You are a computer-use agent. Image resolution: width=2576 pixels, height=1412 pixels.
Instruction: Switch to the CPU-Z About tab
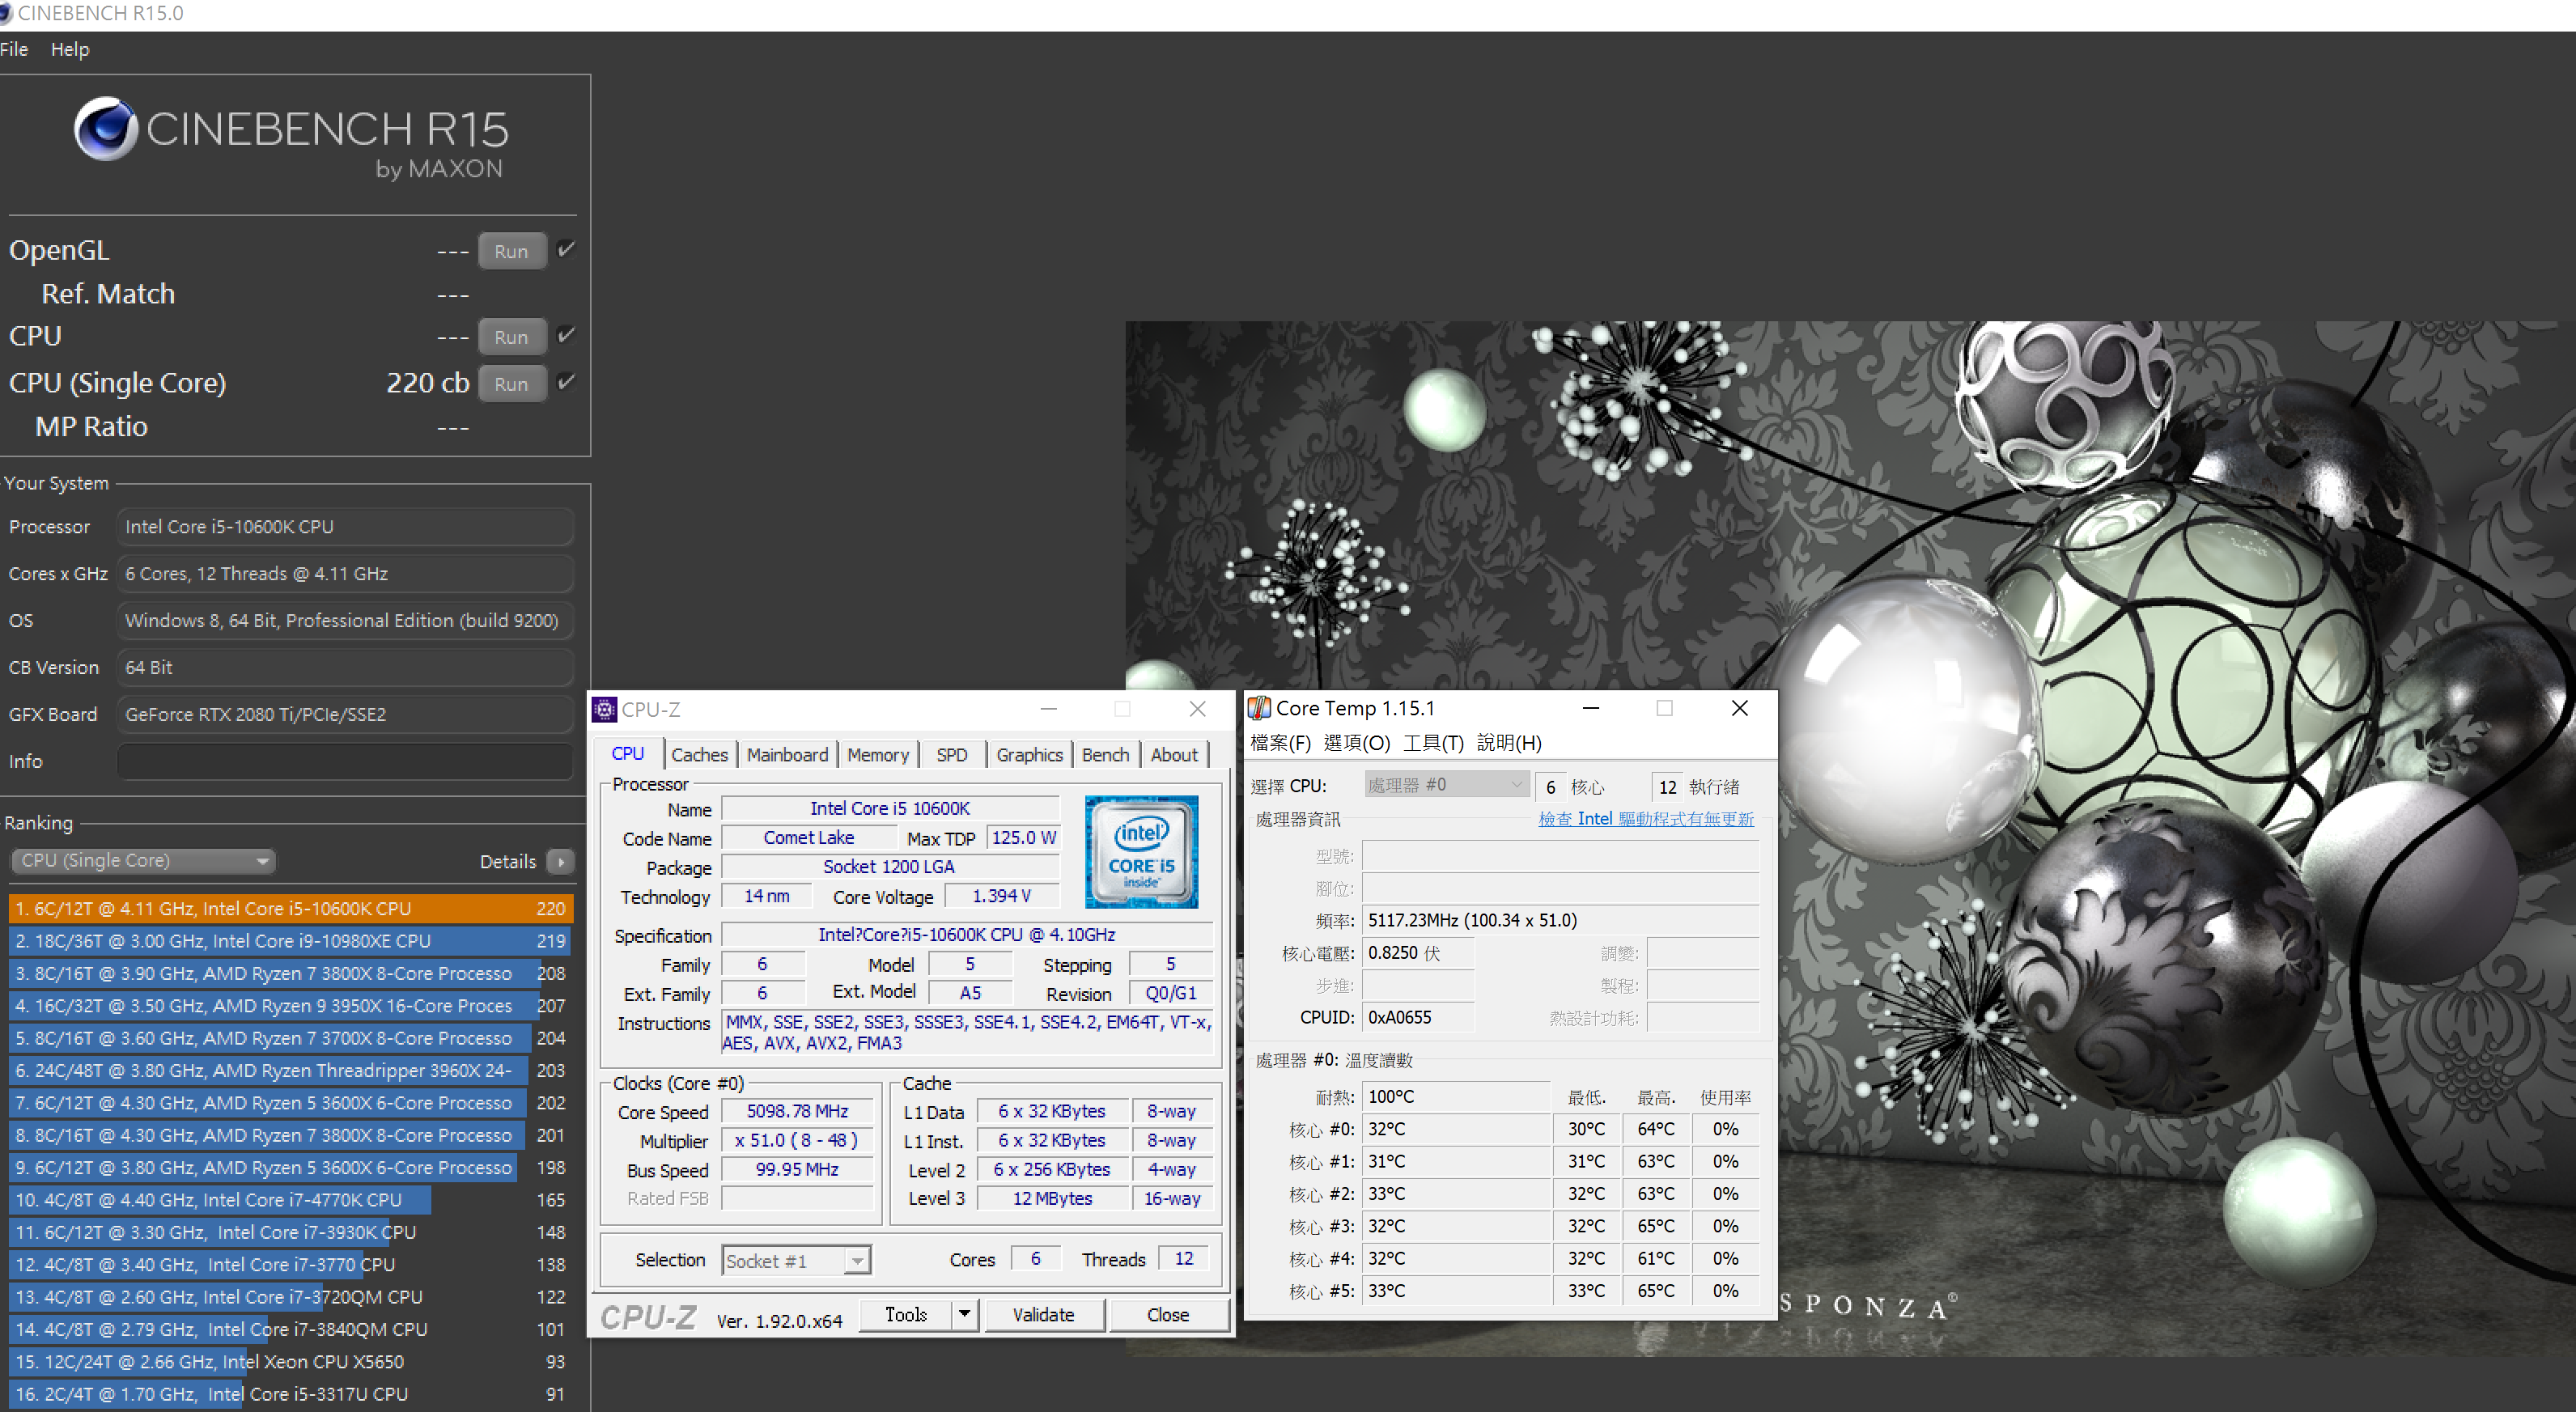tap(1174, 755)
